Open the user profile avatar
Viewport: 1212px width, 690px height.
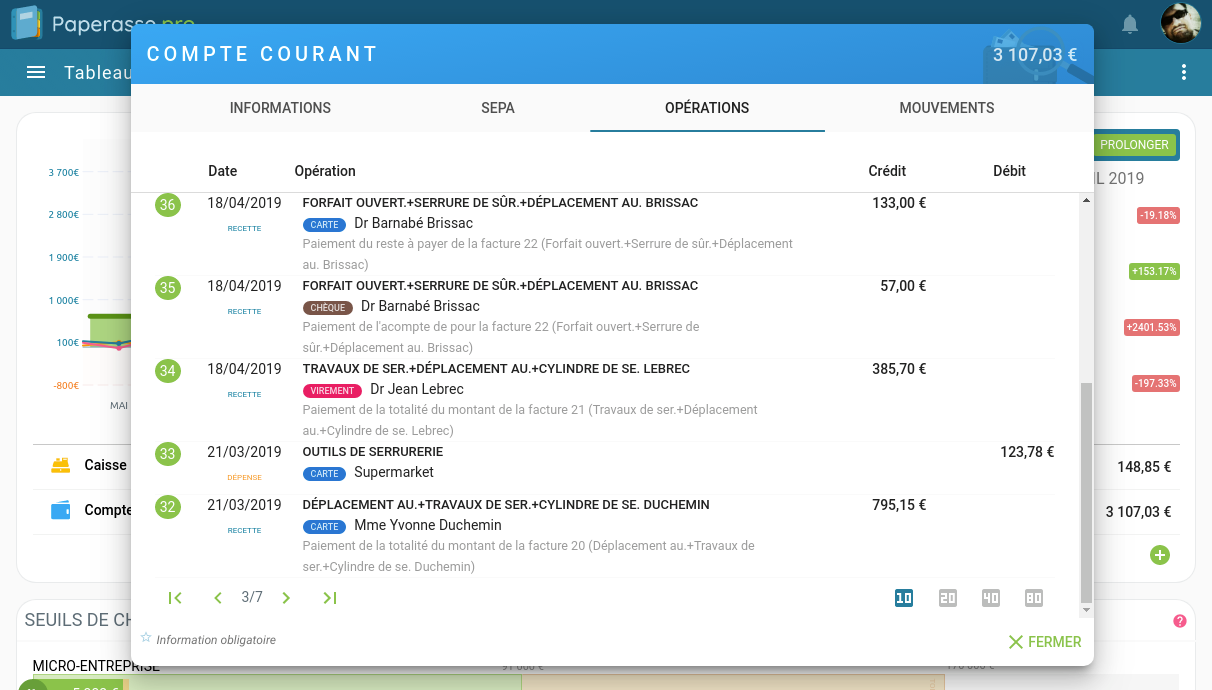[x=1180, y=22]
